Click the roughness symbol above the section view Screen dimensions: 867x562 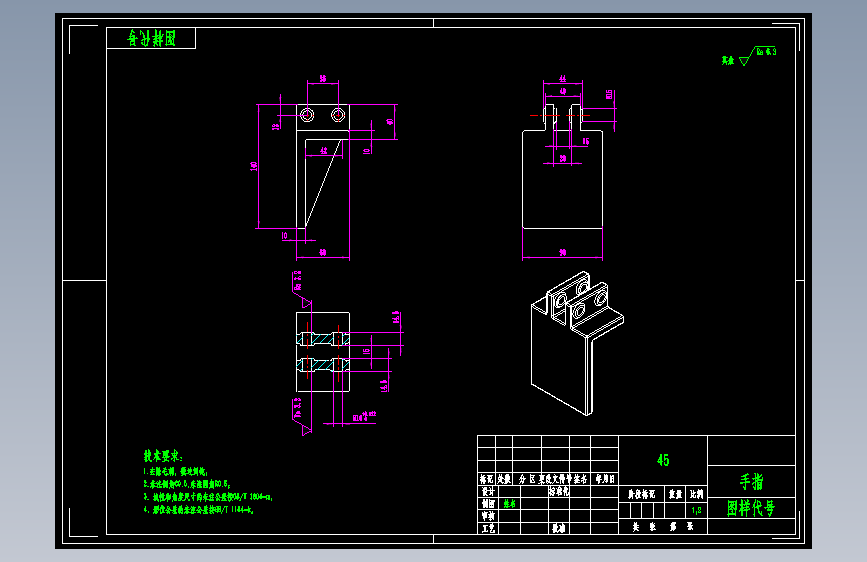[x=301, y=289]
